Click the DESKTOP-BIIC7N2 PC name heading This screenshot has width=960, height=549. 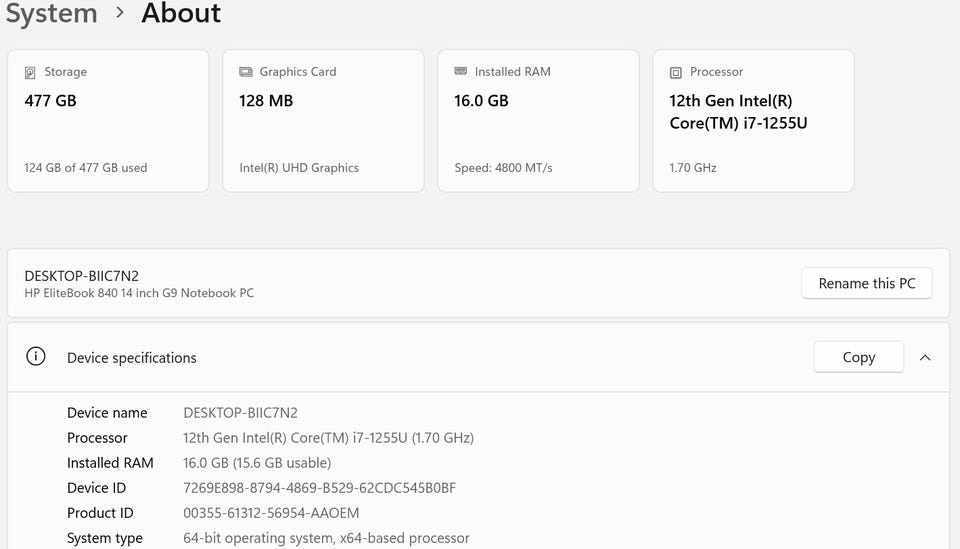point(82,275)
